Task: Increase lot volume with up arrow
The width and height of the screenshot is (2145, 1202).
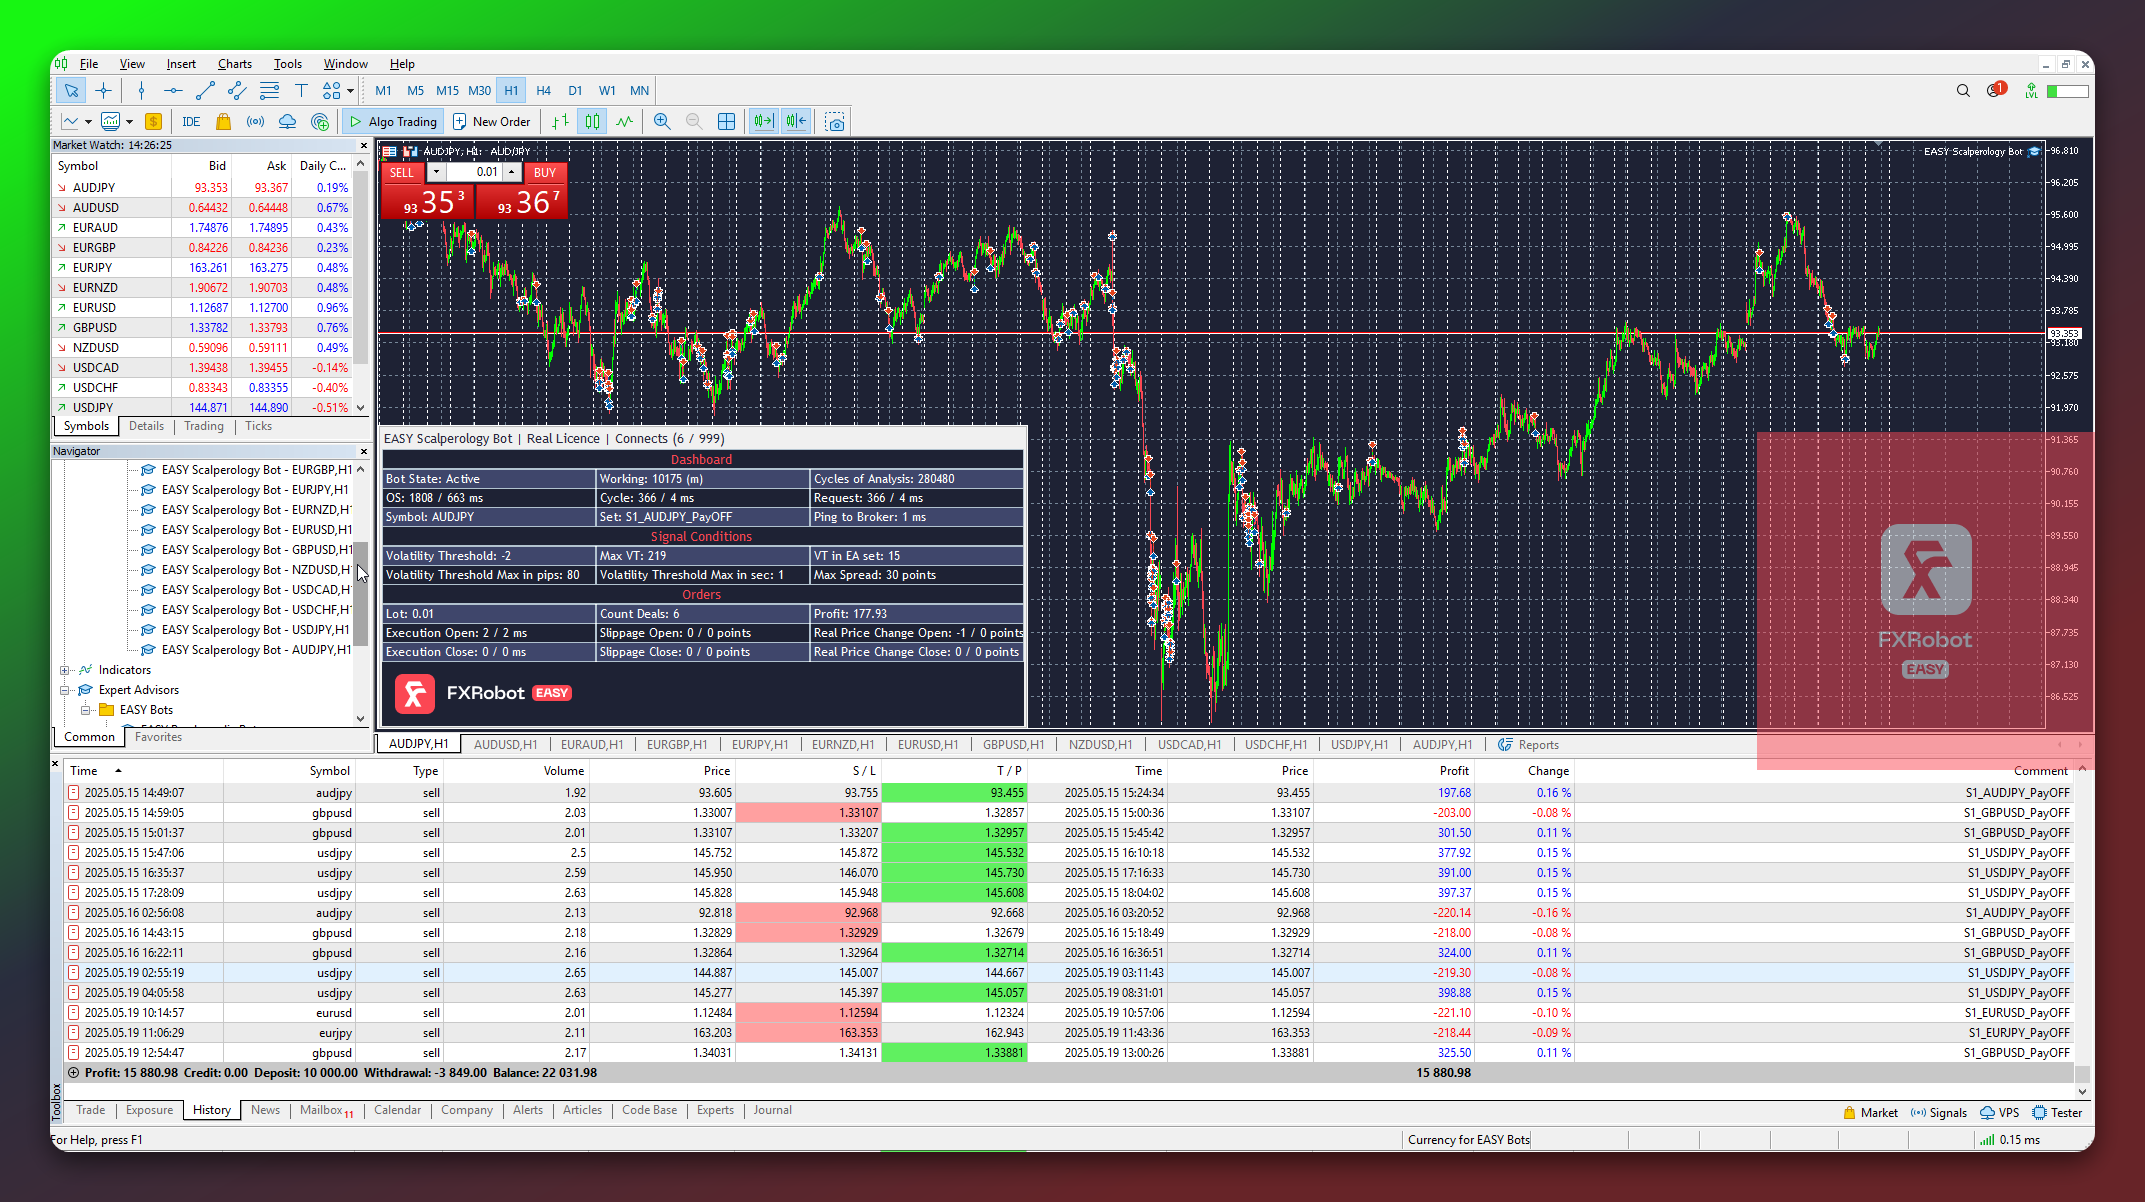Action: click(x=512, y=172)
